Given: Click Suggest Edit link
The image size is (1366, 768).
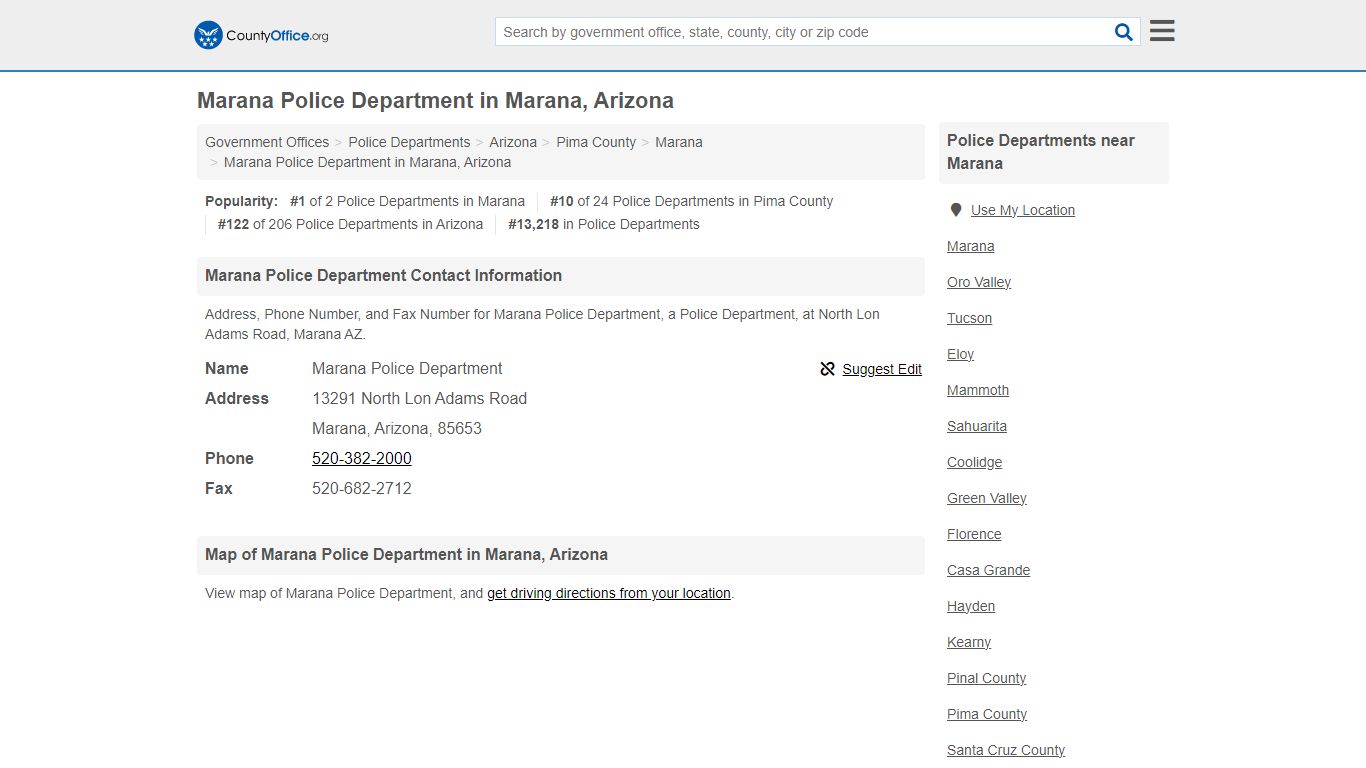Looking at the screenshot, I should (882, 369).
